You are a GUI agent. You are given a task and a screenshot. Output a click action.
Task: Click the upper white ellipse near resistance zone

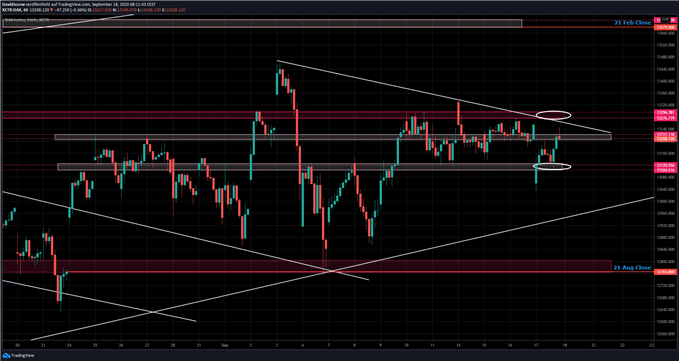tap(553, 115)
